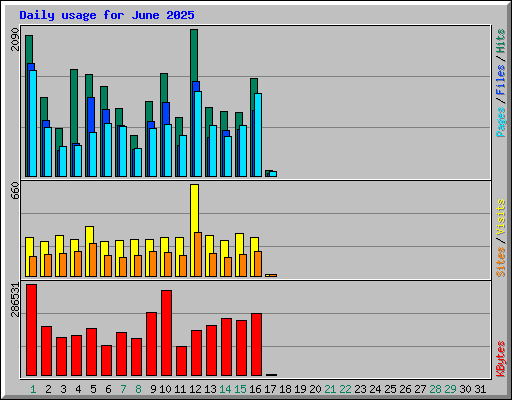The image size is (512, 400).
Task: Click the red KBytes bar for day 1
Action: [31, 330]
